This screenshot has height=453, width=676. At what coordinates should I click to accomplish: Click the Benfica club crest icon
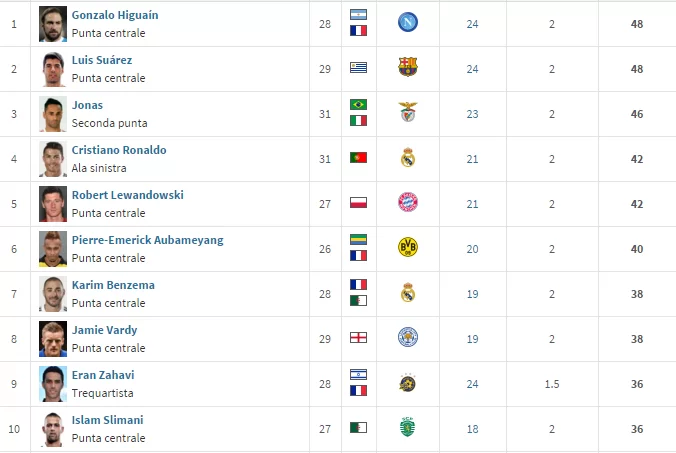(407, 113)
